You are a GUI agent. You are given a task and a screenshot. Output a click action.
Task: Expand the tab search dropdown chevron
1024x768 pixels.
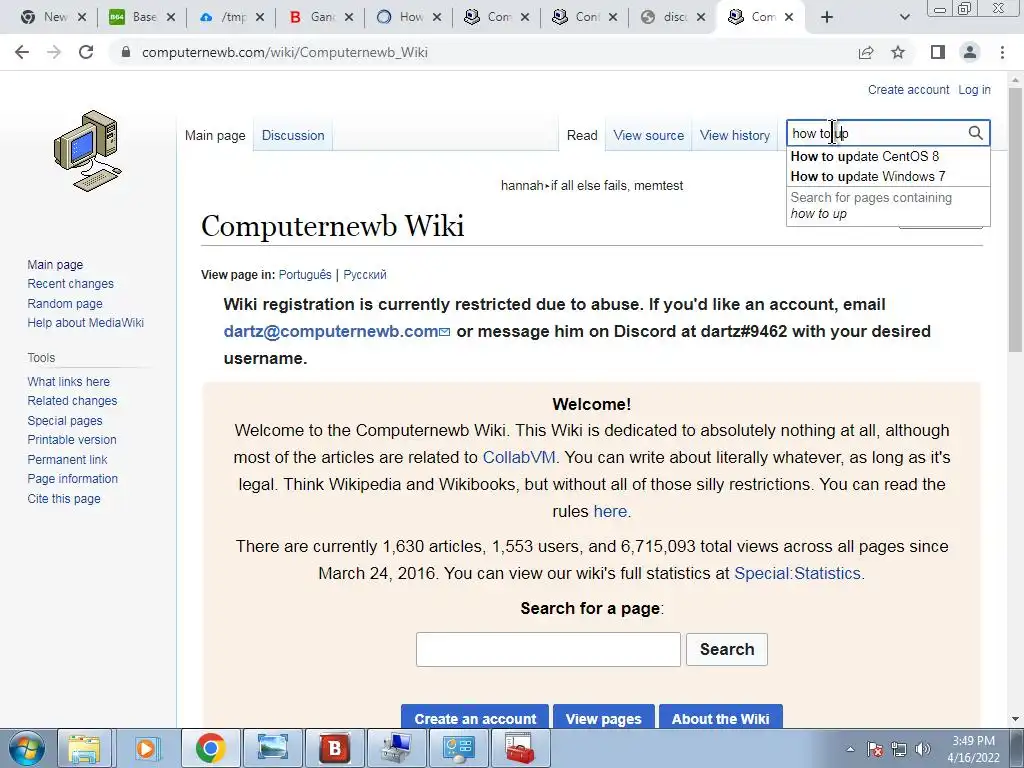point(904,17)
